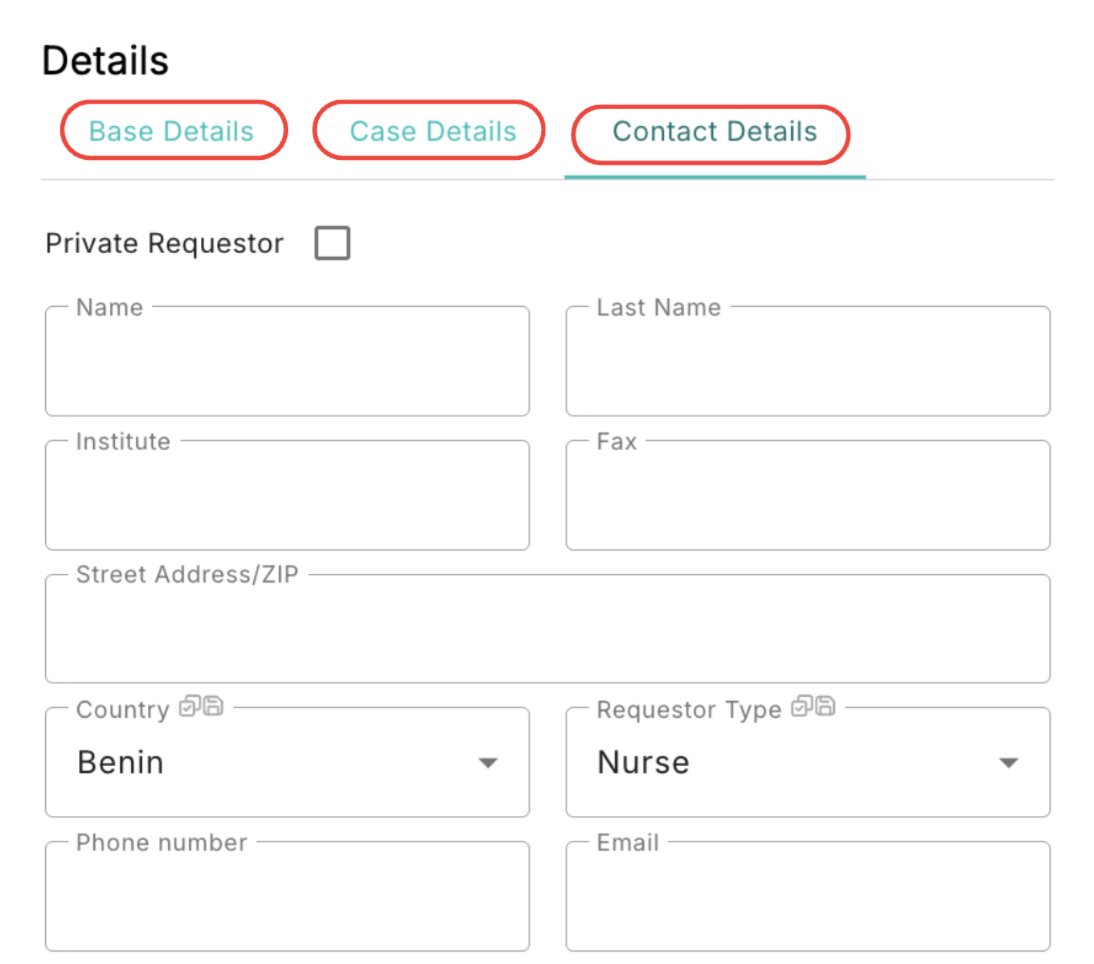Click the copy-check icon beside Country label
The width and height of the screenshot is (1094, 964).
189,708
